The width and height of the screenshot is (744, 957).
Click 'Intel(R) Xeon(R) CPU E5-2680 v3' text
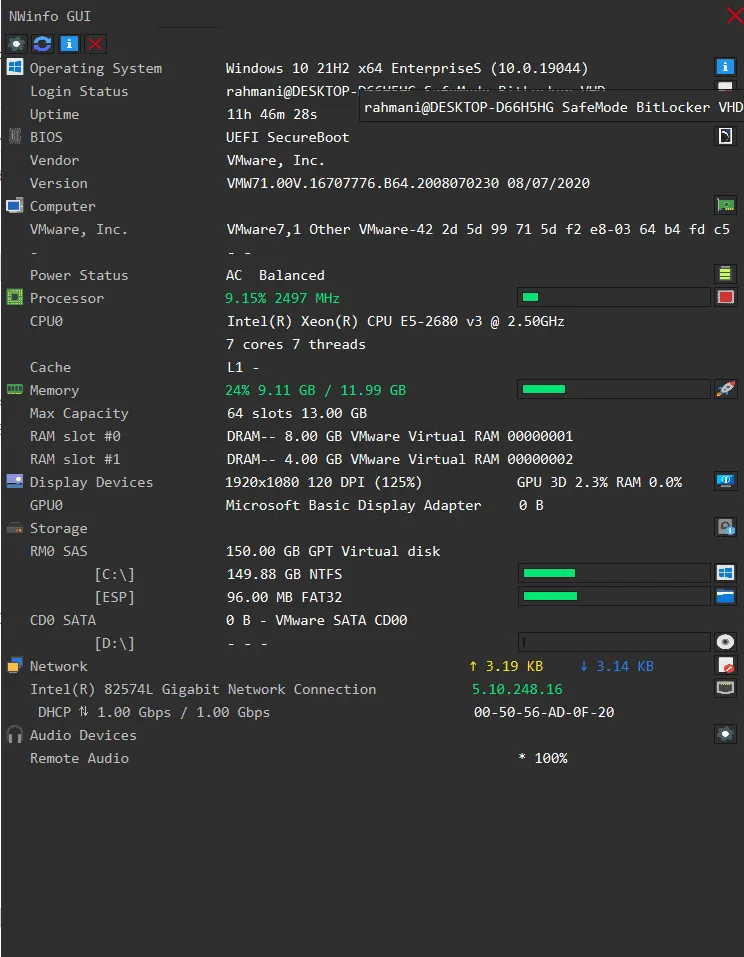tap(355, 321)
